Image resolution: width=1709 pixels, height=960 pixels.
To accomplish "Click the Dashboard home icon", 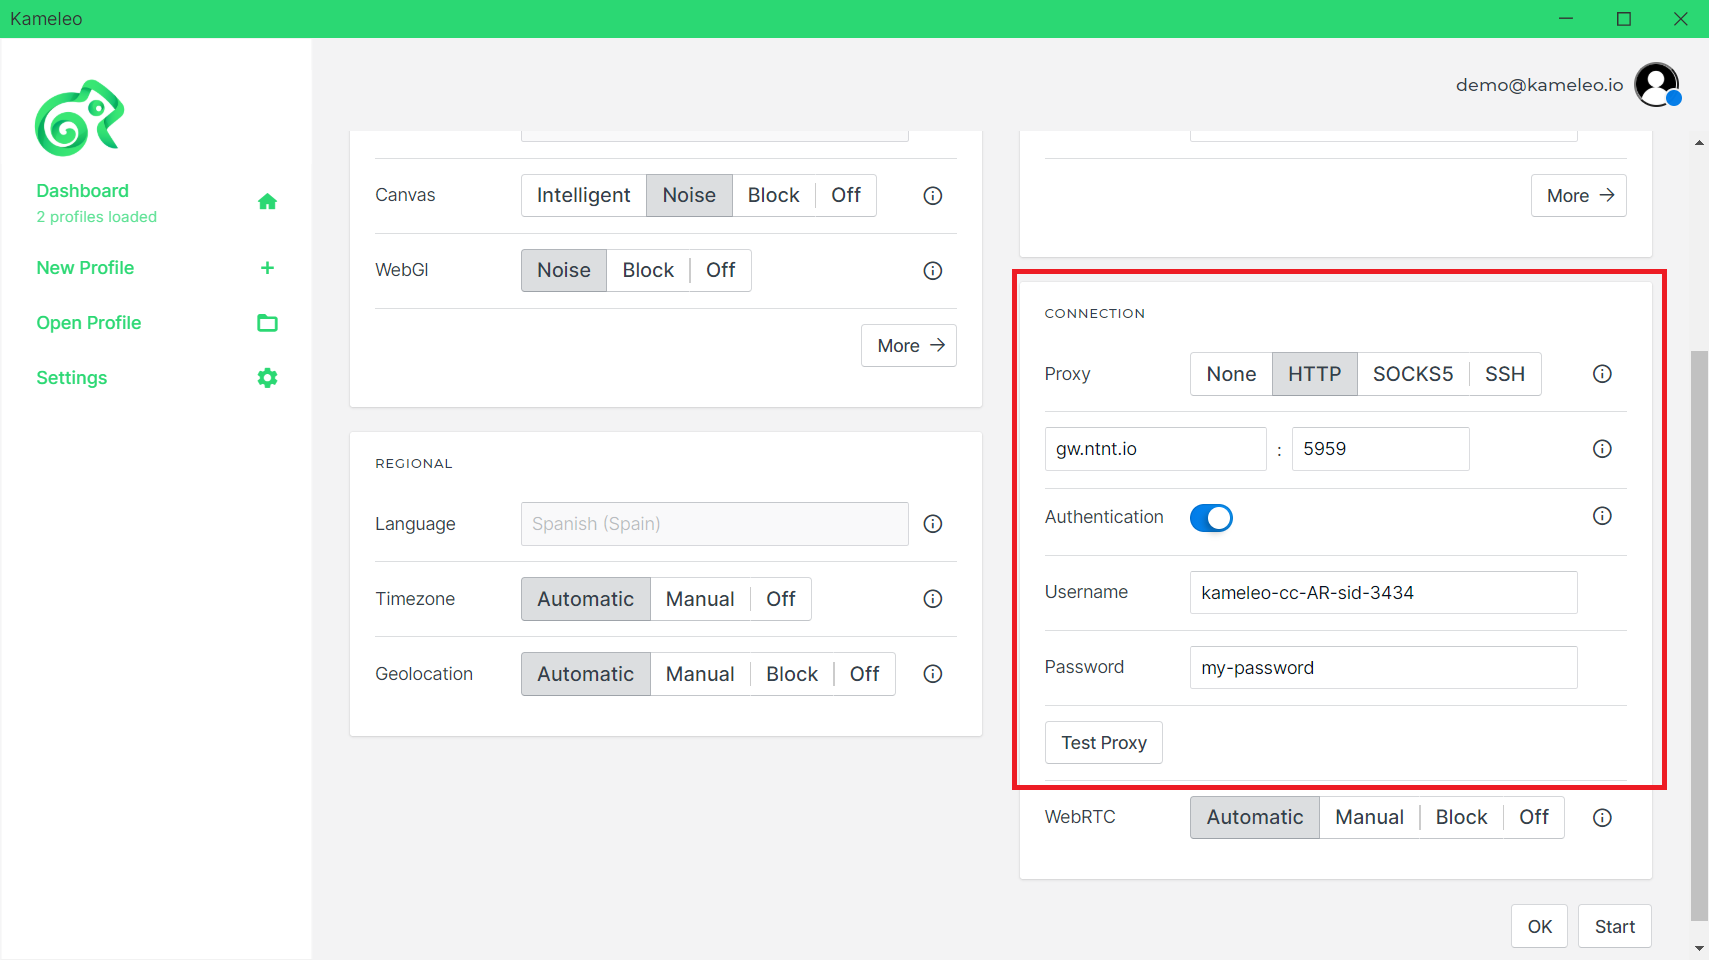I will coord(267,202).
